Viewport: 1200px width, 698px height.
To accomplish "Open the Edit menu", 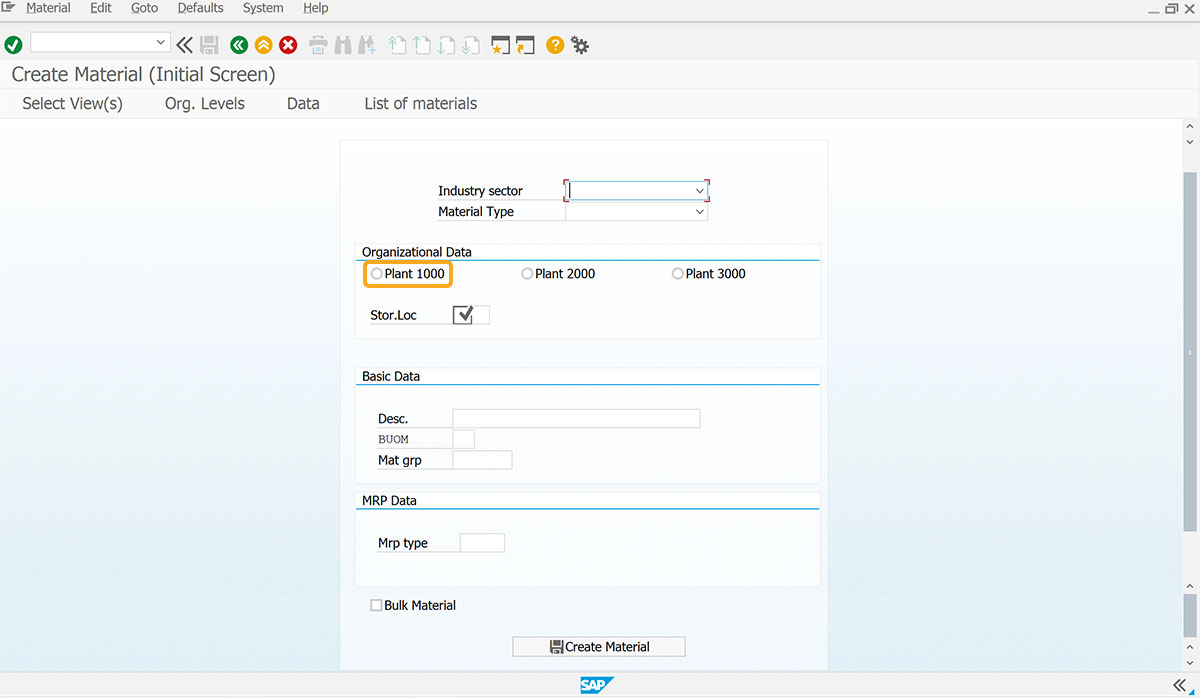I will [x=100, y=8].
